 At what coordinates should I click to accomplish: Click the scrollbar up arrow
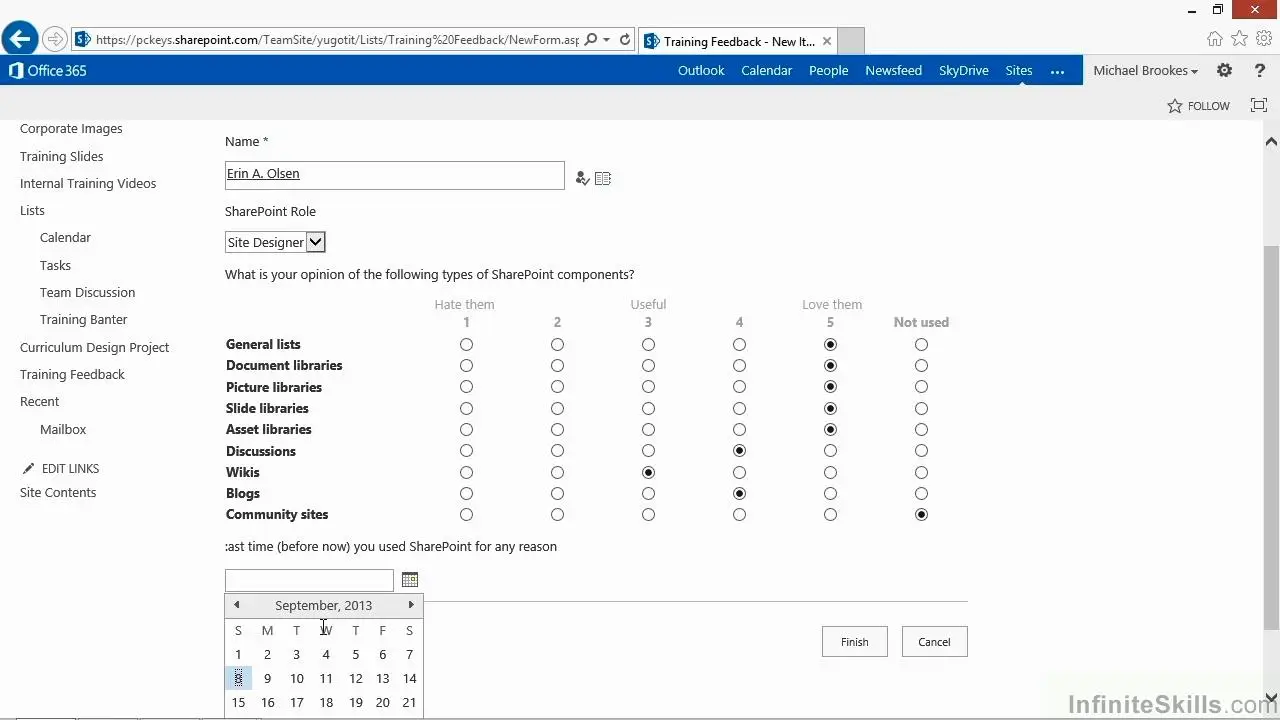1271,141
